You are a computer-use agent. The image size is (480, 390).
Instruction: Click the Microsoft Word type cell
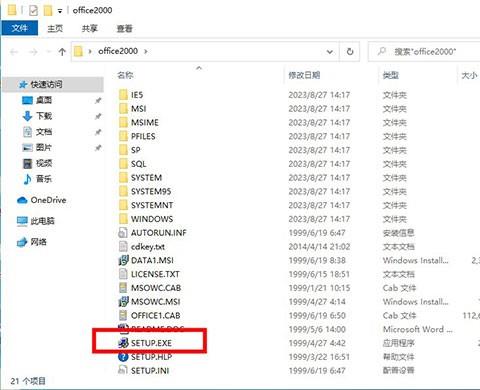(418, 329)
